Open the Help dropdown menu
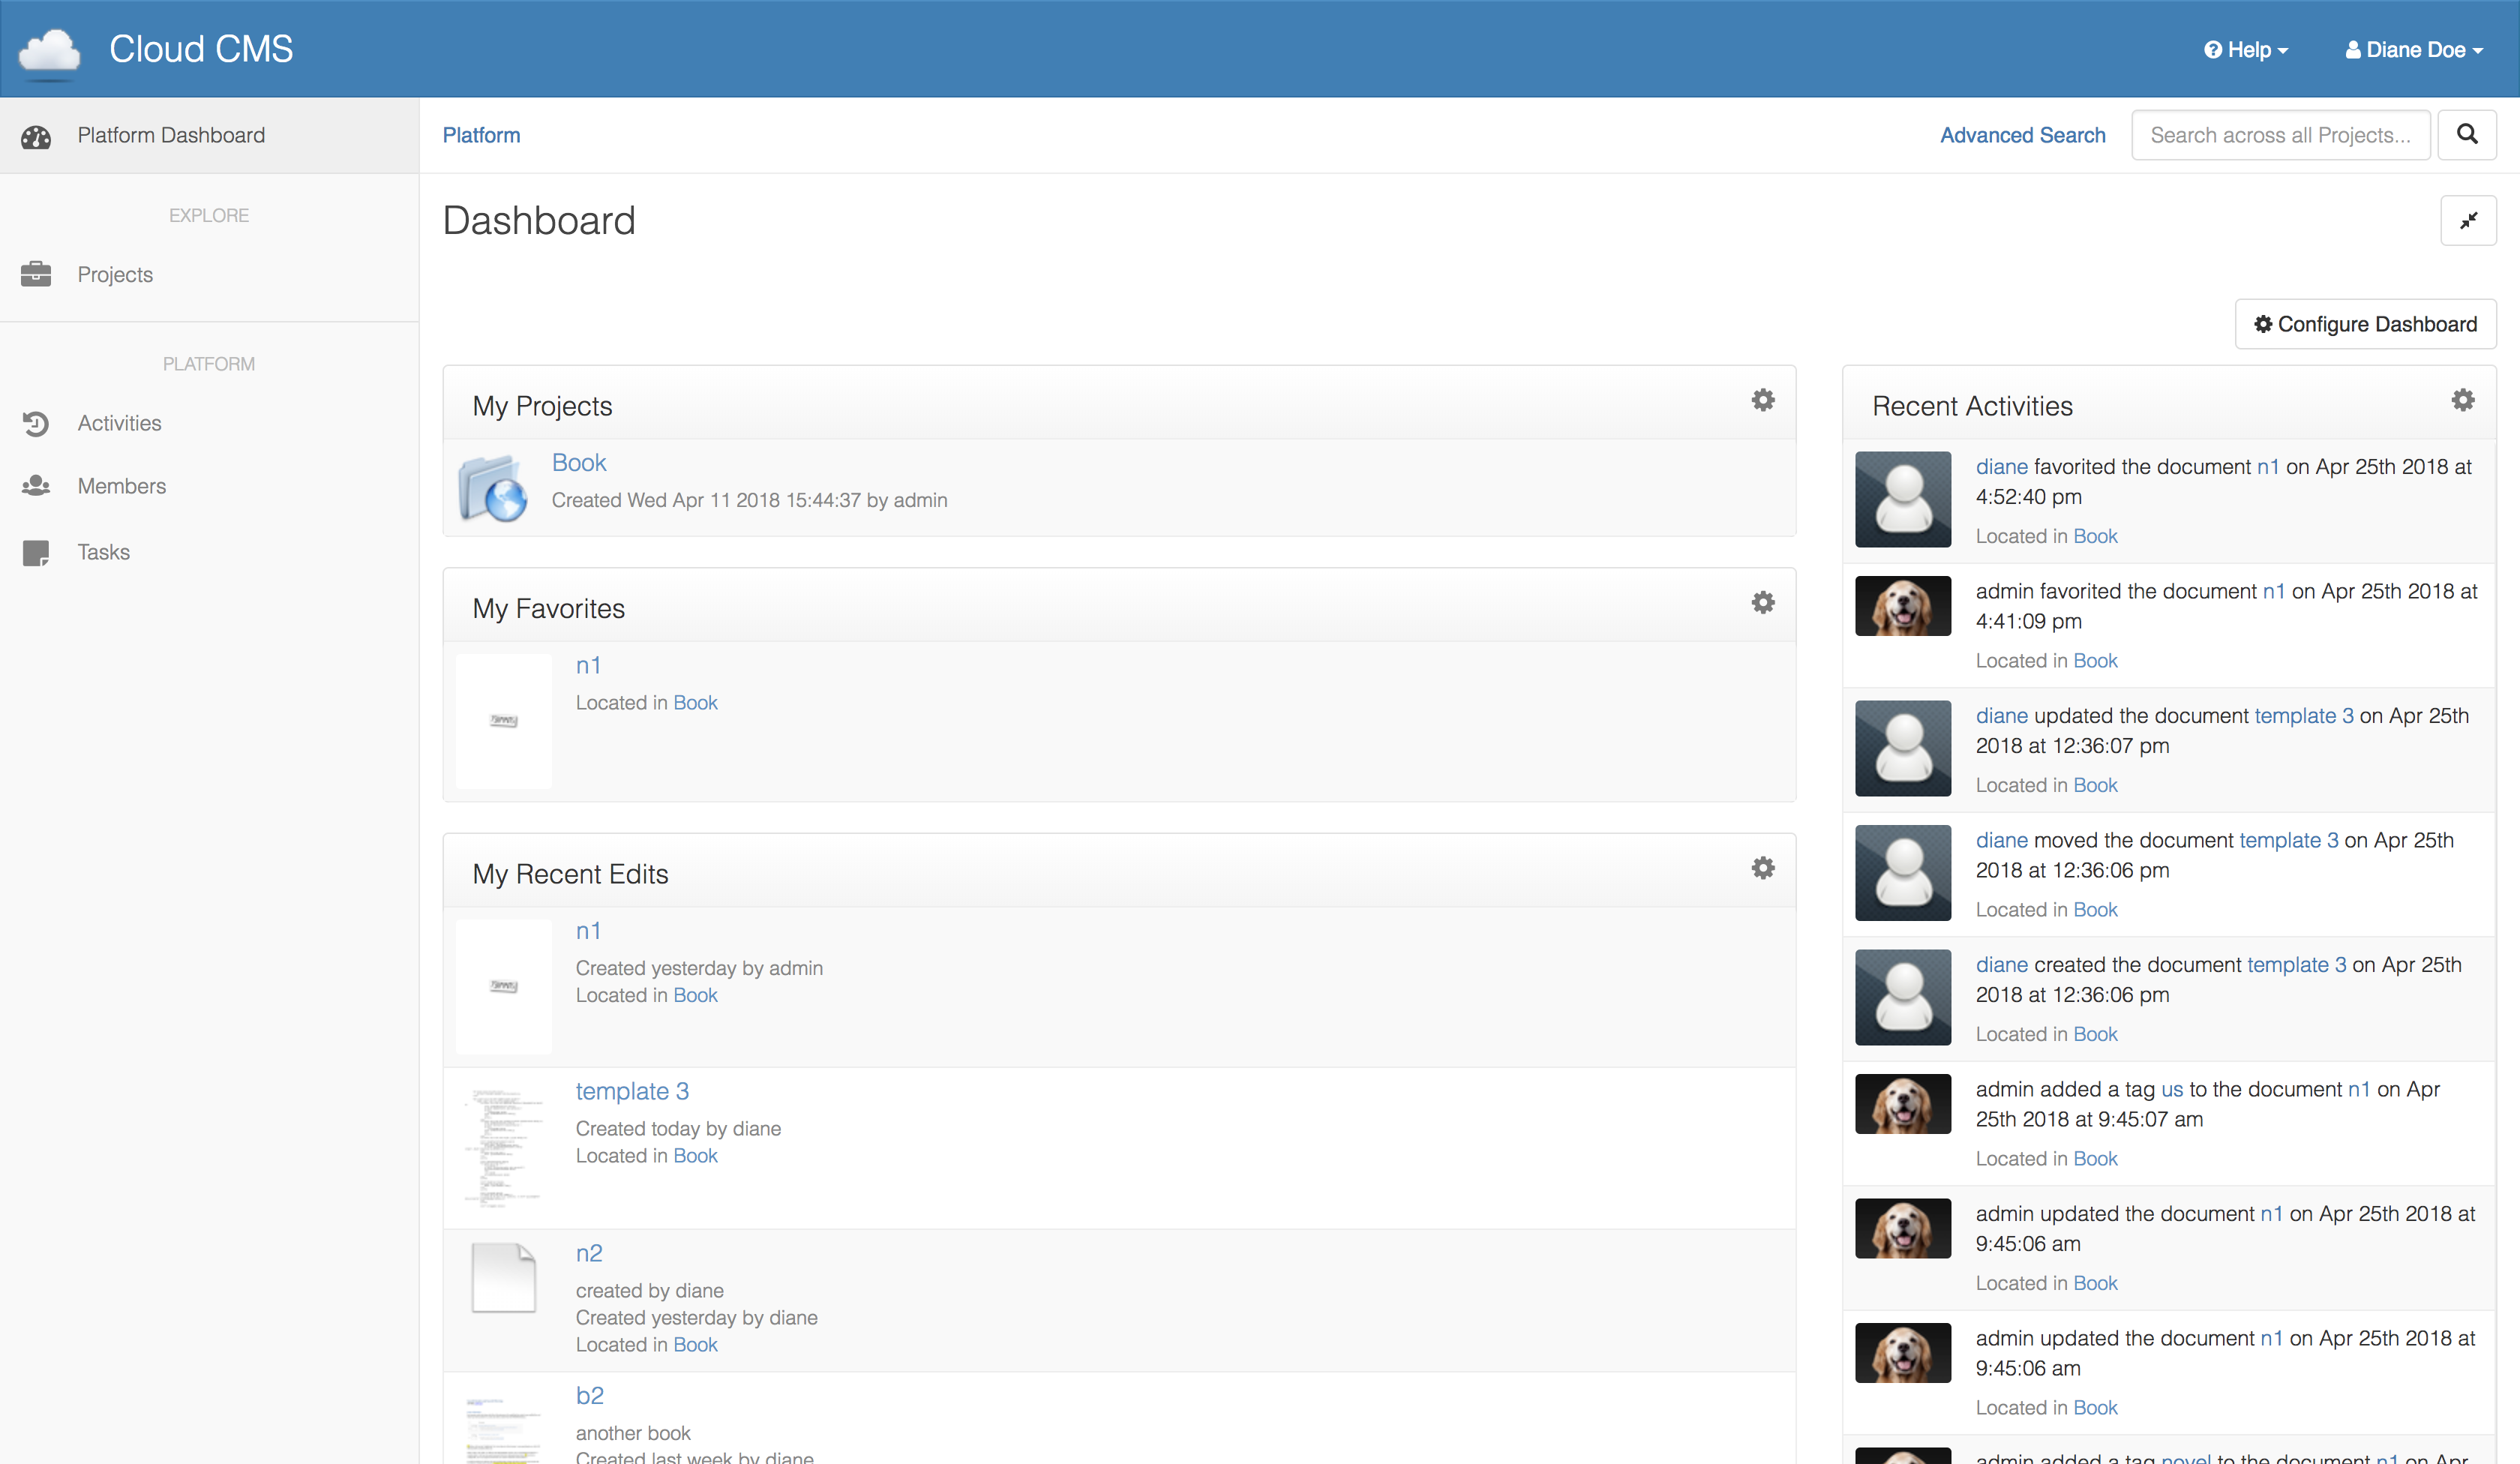This screenshot has width=2520, height=1464. pos(2246,49)
